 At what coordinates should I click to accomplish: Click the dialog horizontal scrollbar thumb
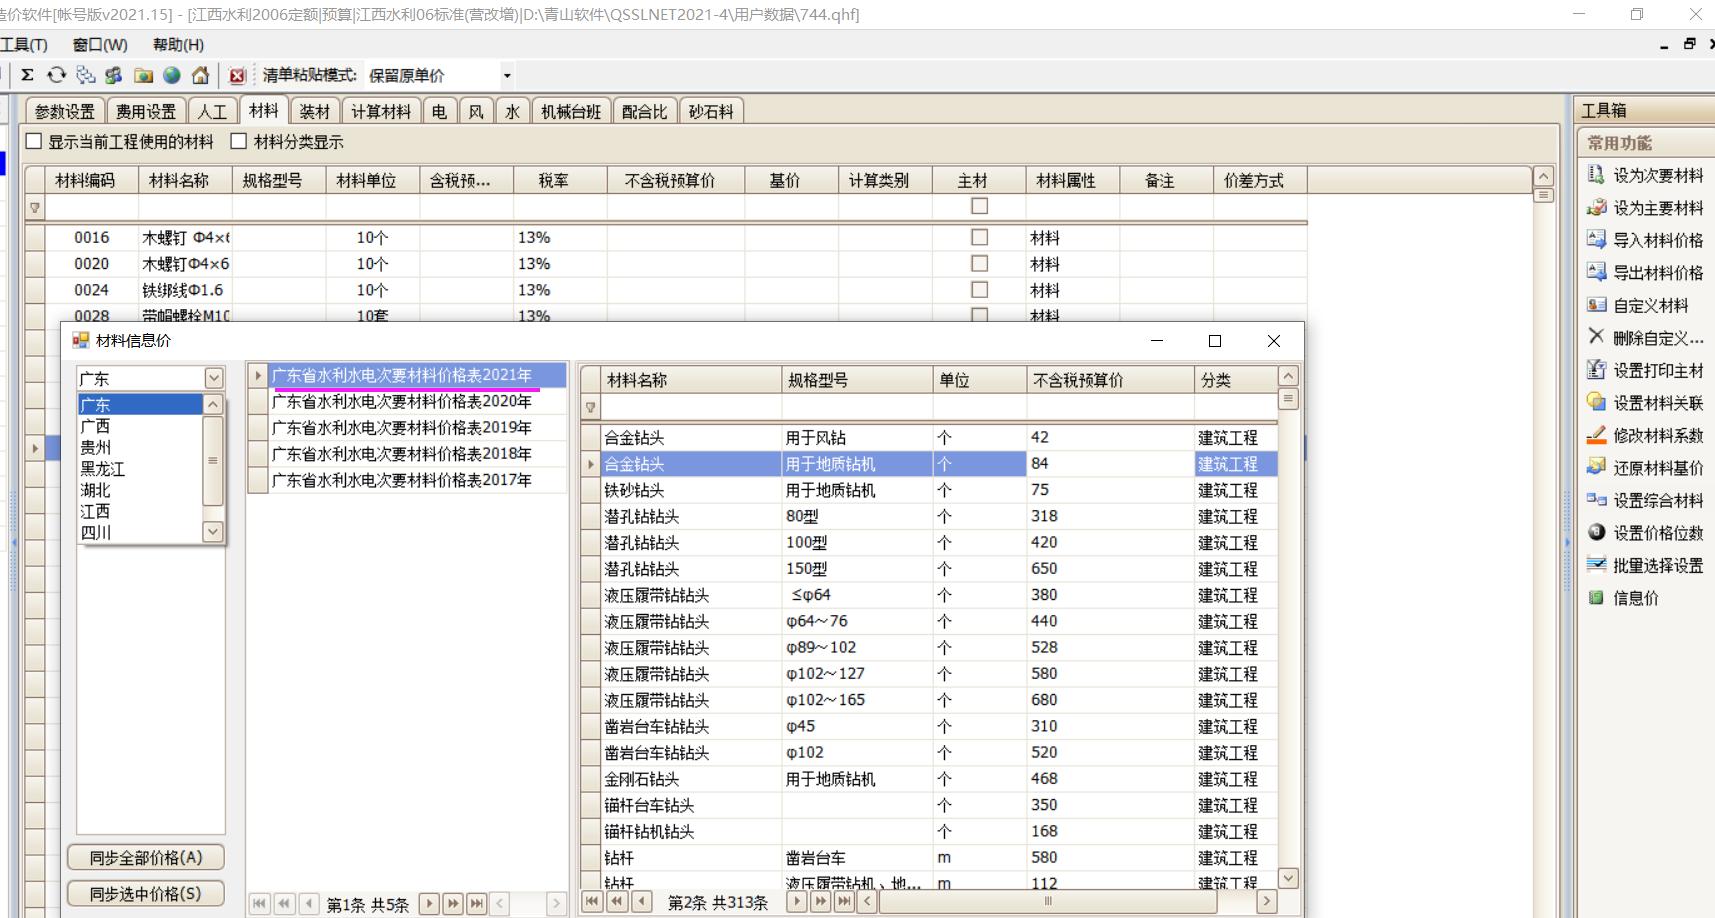point(1047,901)
